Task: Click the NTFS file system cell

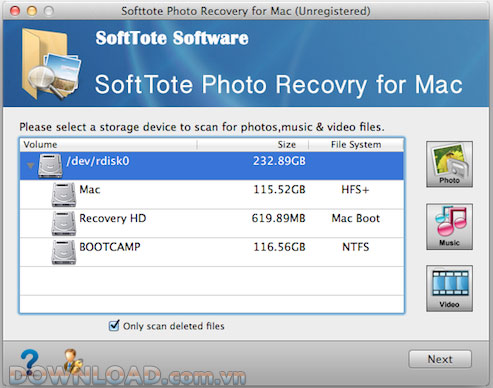Action: pos(356,247)
